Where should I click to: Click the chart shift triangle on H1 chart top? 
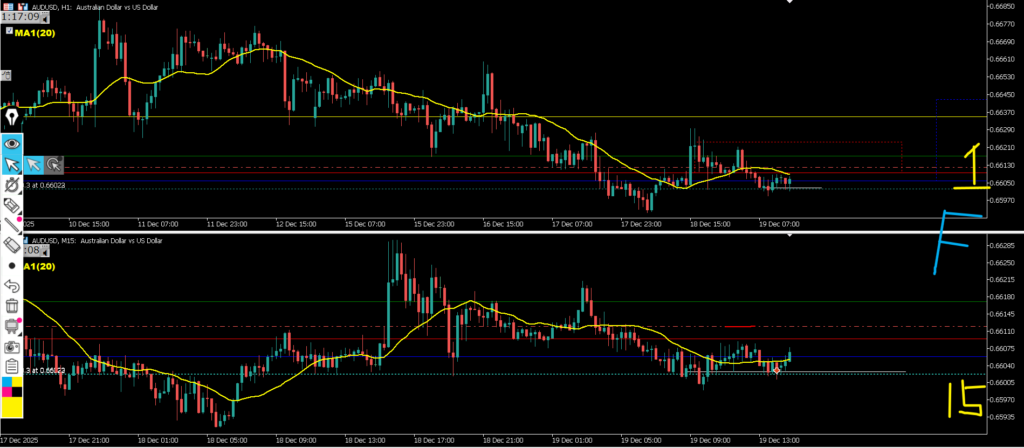click(791, 3)
